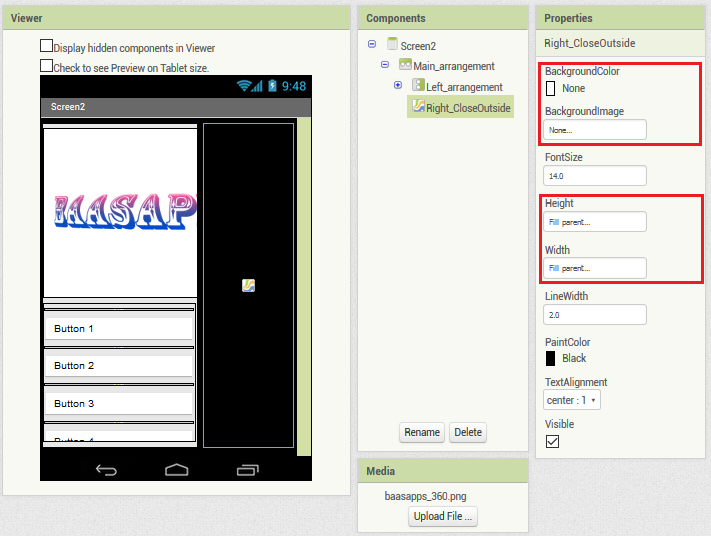The image size is (711, 536).
Task: Click the Width Fill parent field
Action: [595, 268]
